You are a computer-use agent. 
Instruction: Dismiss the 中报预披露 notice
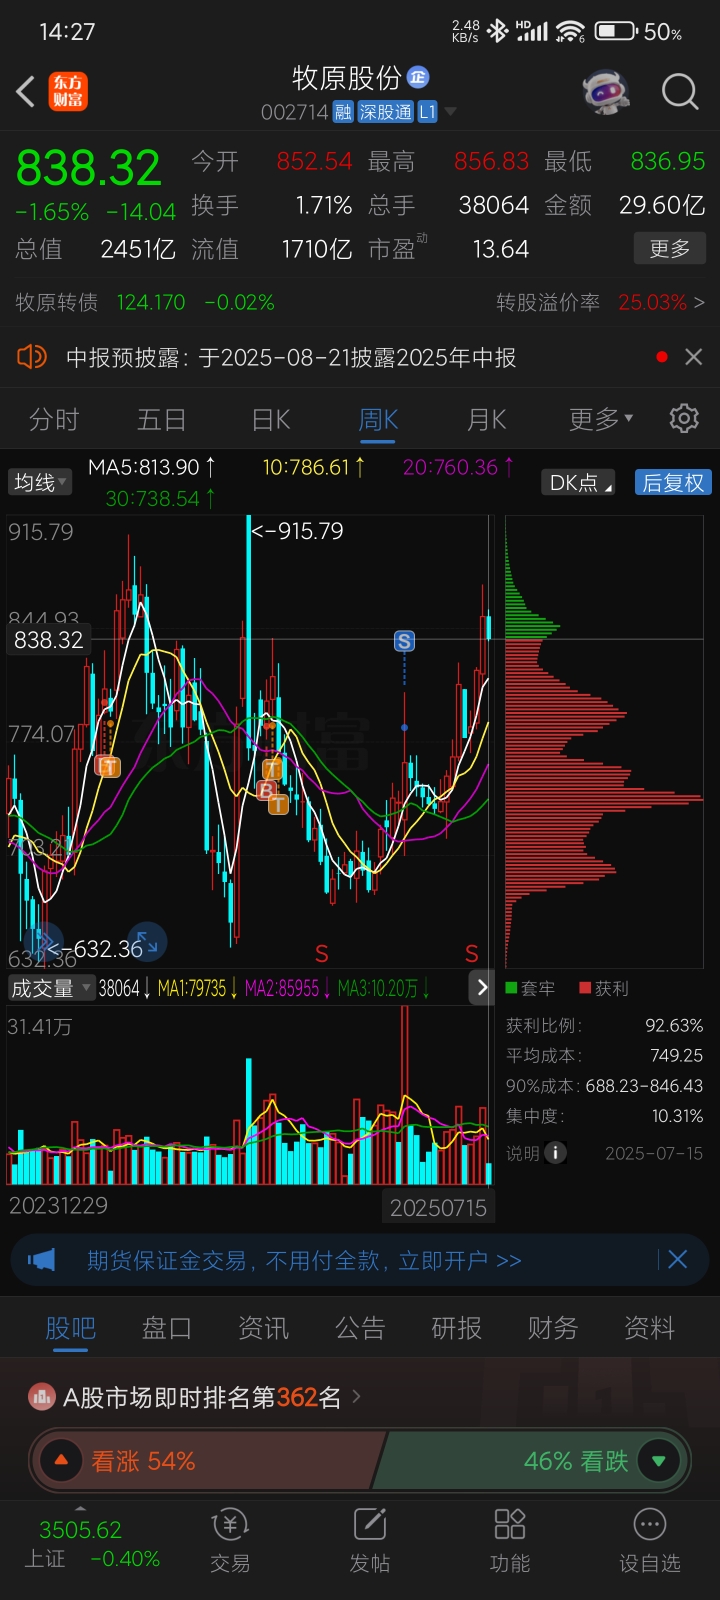693,357
